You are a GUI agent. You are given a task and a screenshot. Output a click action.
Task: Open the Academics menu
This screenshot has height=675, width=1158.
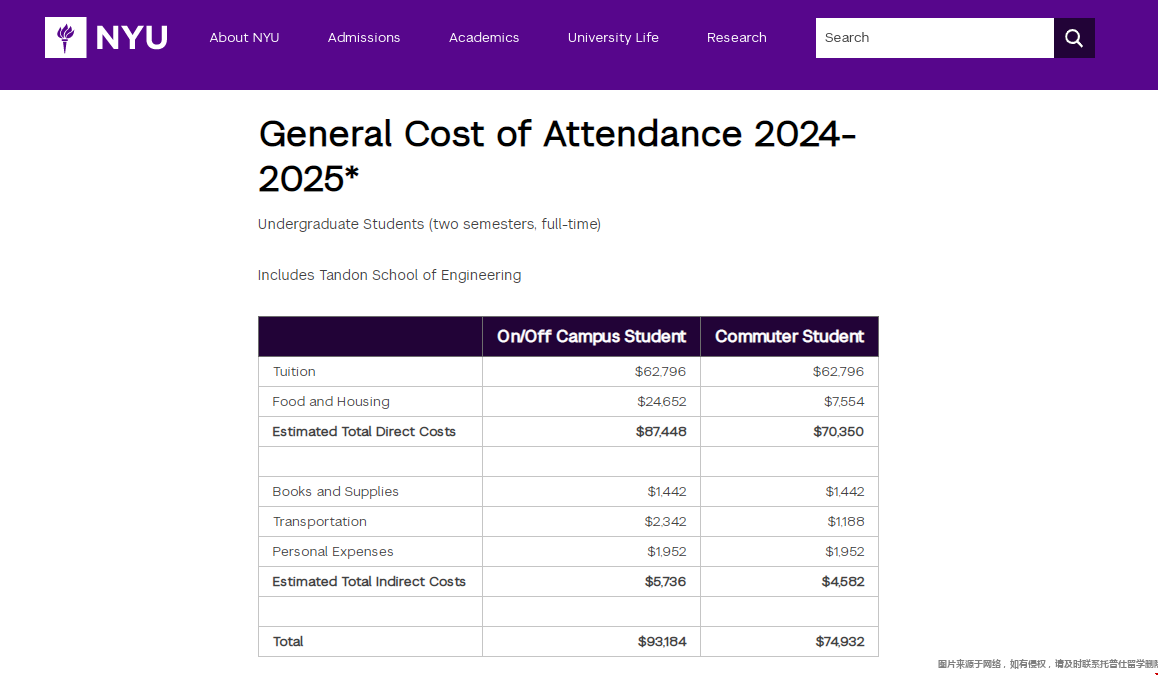[x=484, y=38]
